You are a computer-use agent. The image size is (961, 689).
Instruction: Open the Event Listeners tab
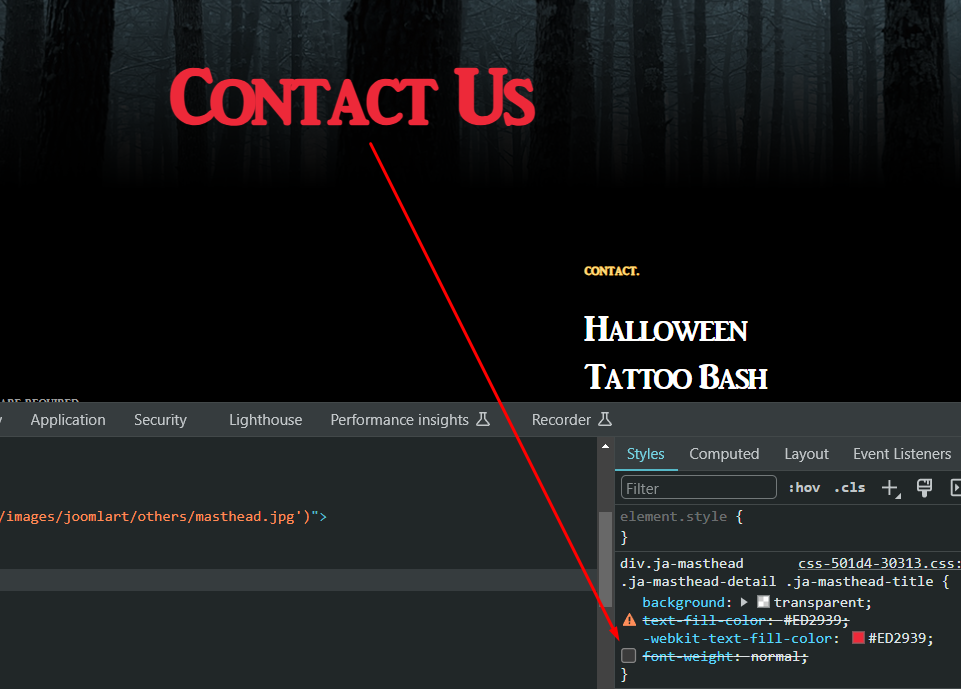[902, 454]
